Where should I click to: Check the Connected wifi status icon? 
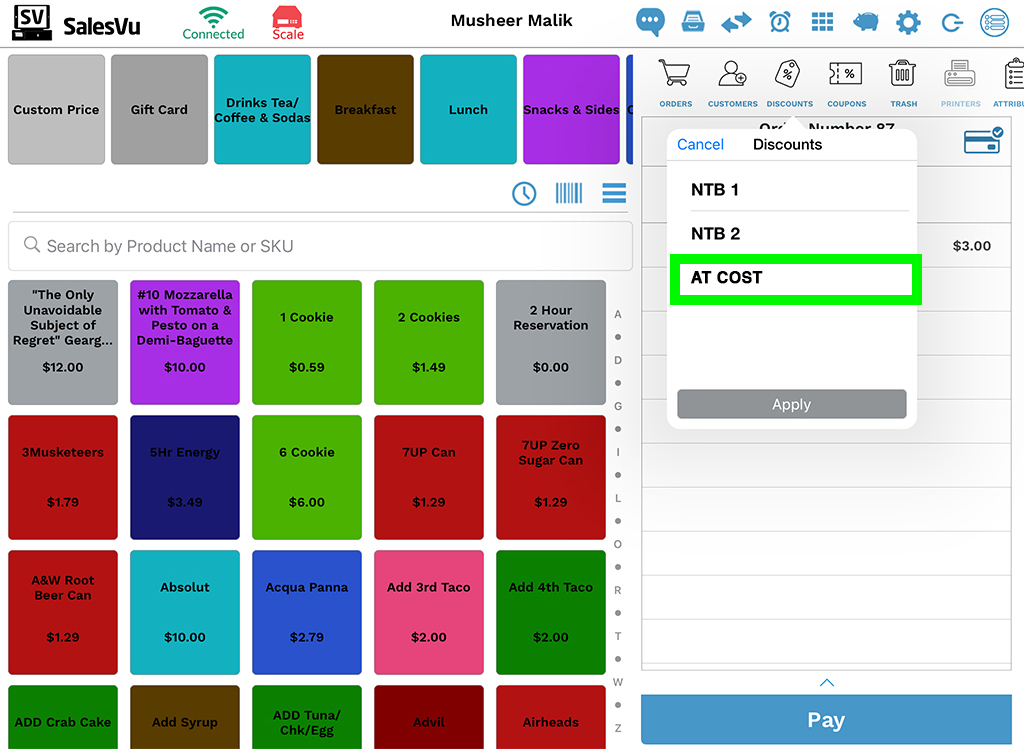click(213, 24)
